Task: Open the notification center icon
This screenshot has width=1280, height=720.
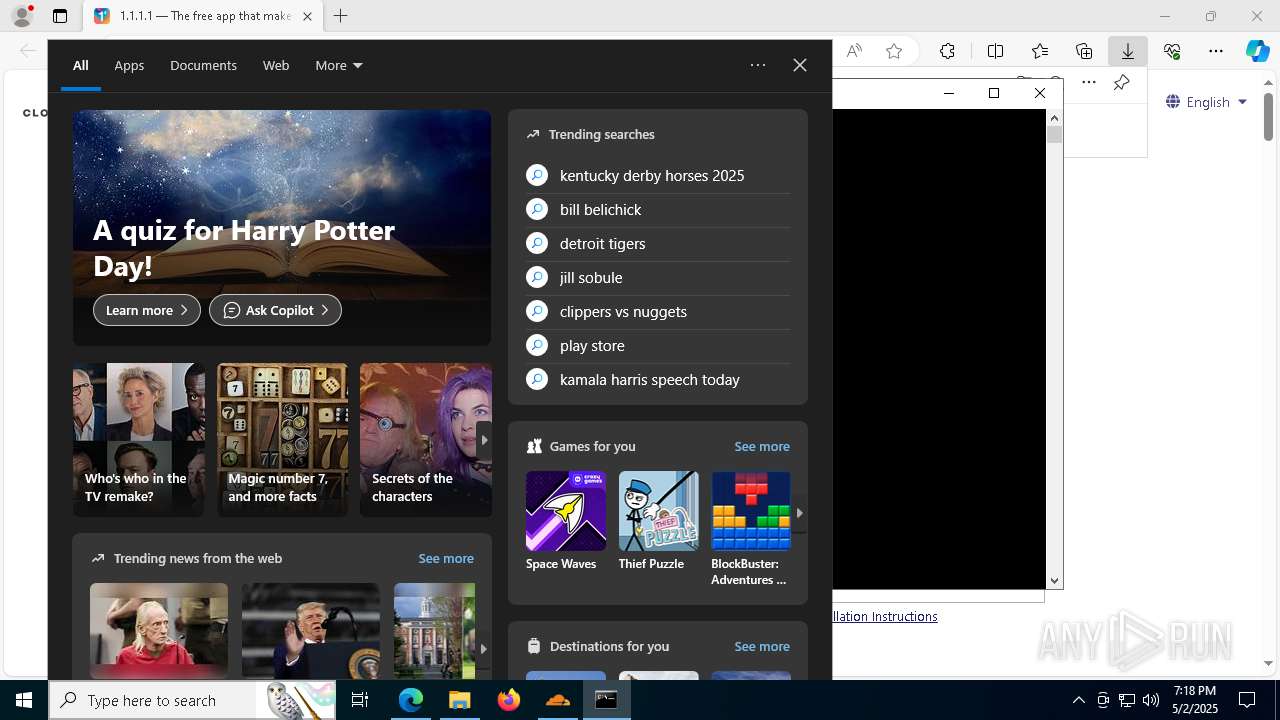Action: click(1247, 700)
